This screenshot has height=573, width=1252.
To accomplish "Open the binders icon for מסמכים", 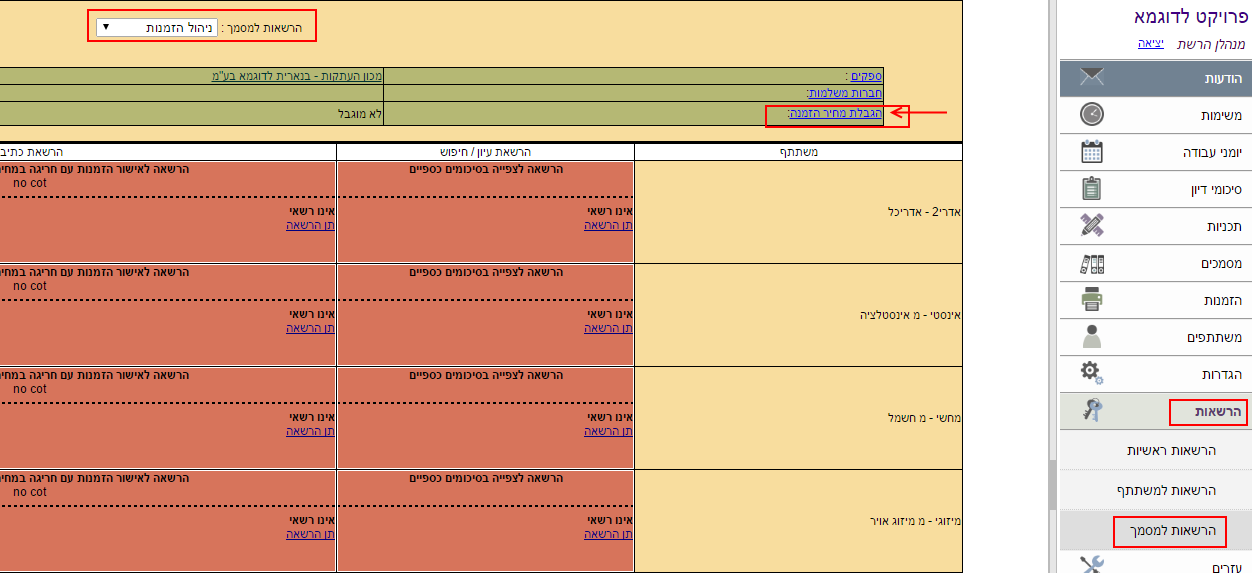I will click(1092, 263).
